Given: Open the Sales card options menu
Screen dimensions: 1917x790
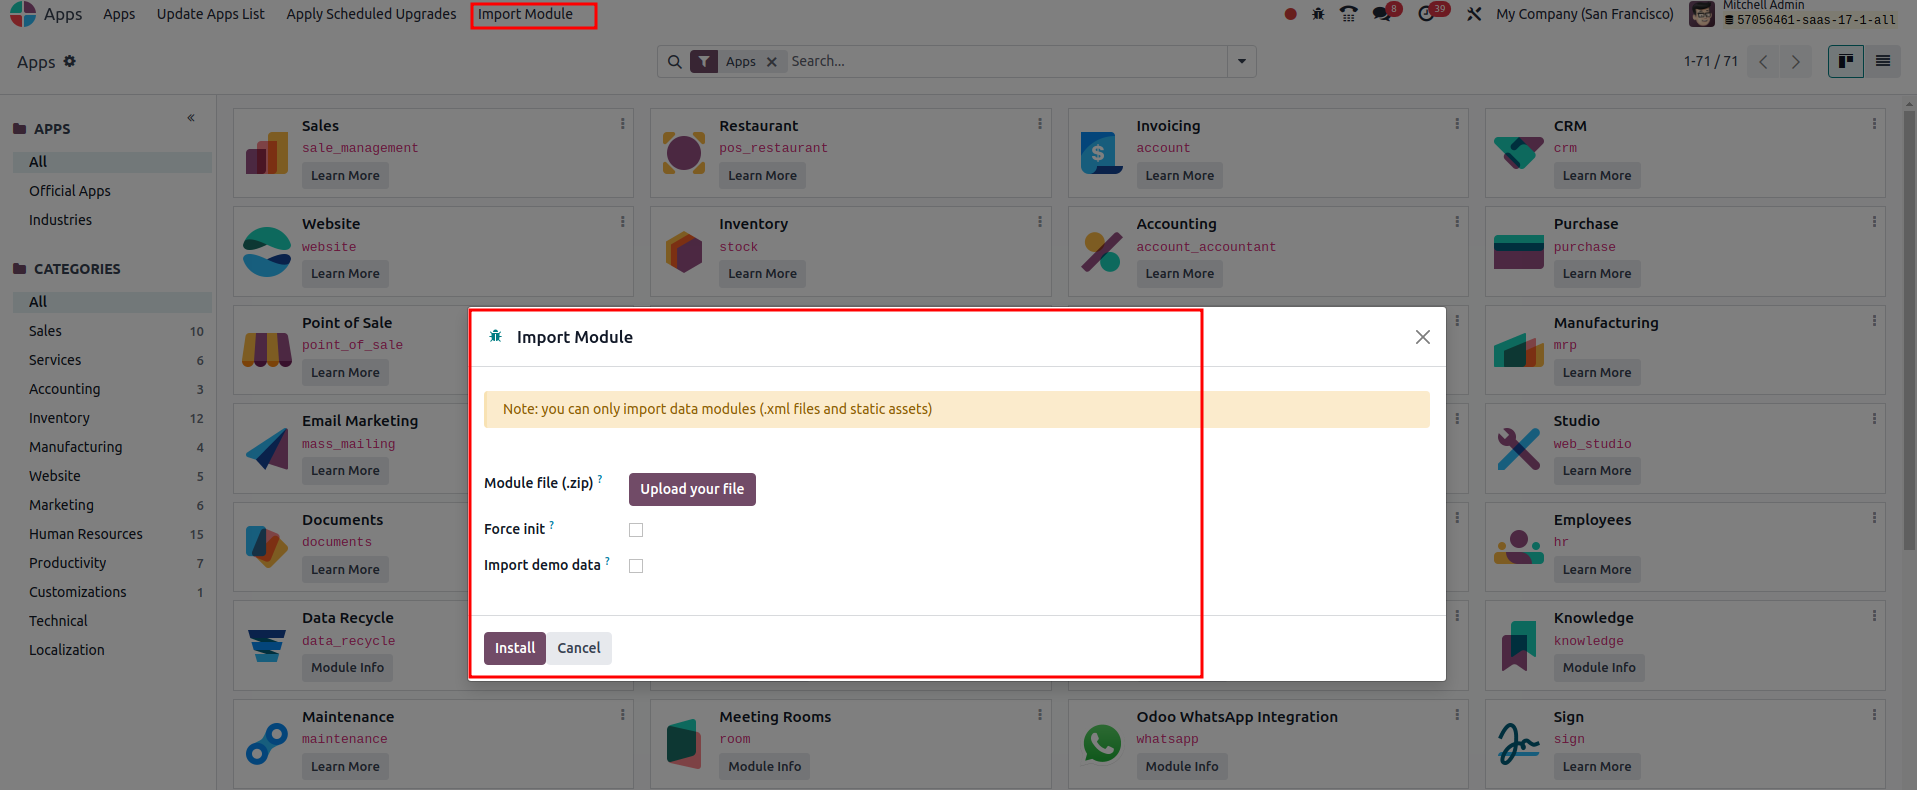Looking at the screenshot, I should tap(622, 124).
